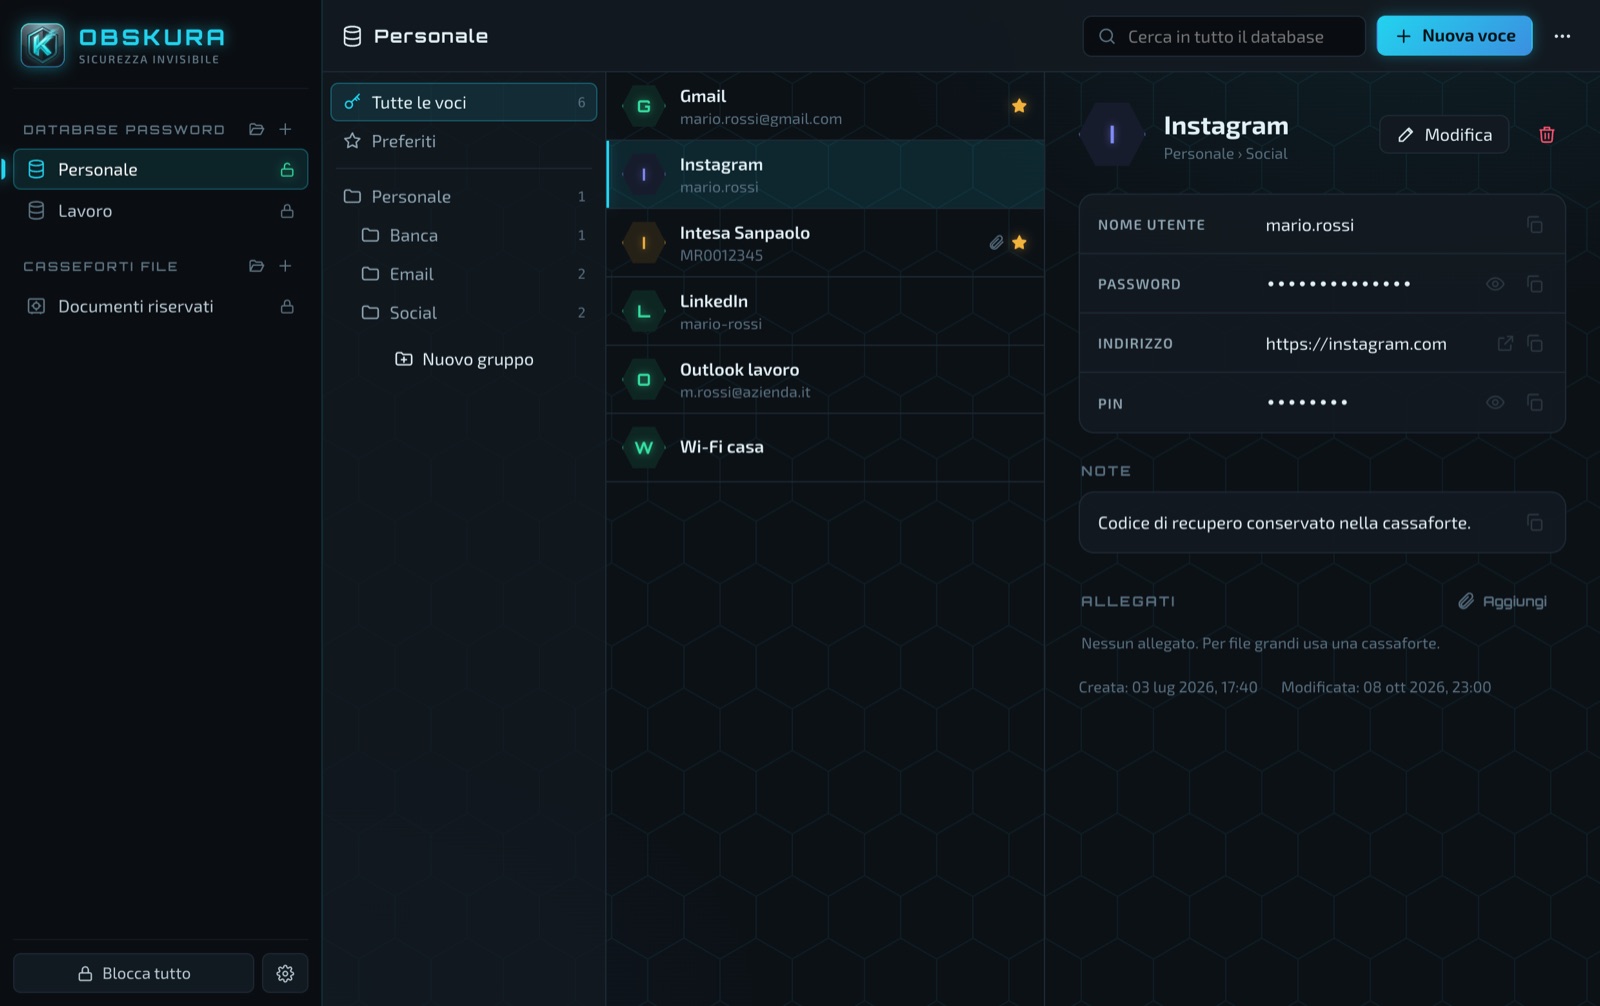Click the Blocca tutto button
Image resolution: width=1600 pixels, height=1006 pixels.
click(134, 973)
